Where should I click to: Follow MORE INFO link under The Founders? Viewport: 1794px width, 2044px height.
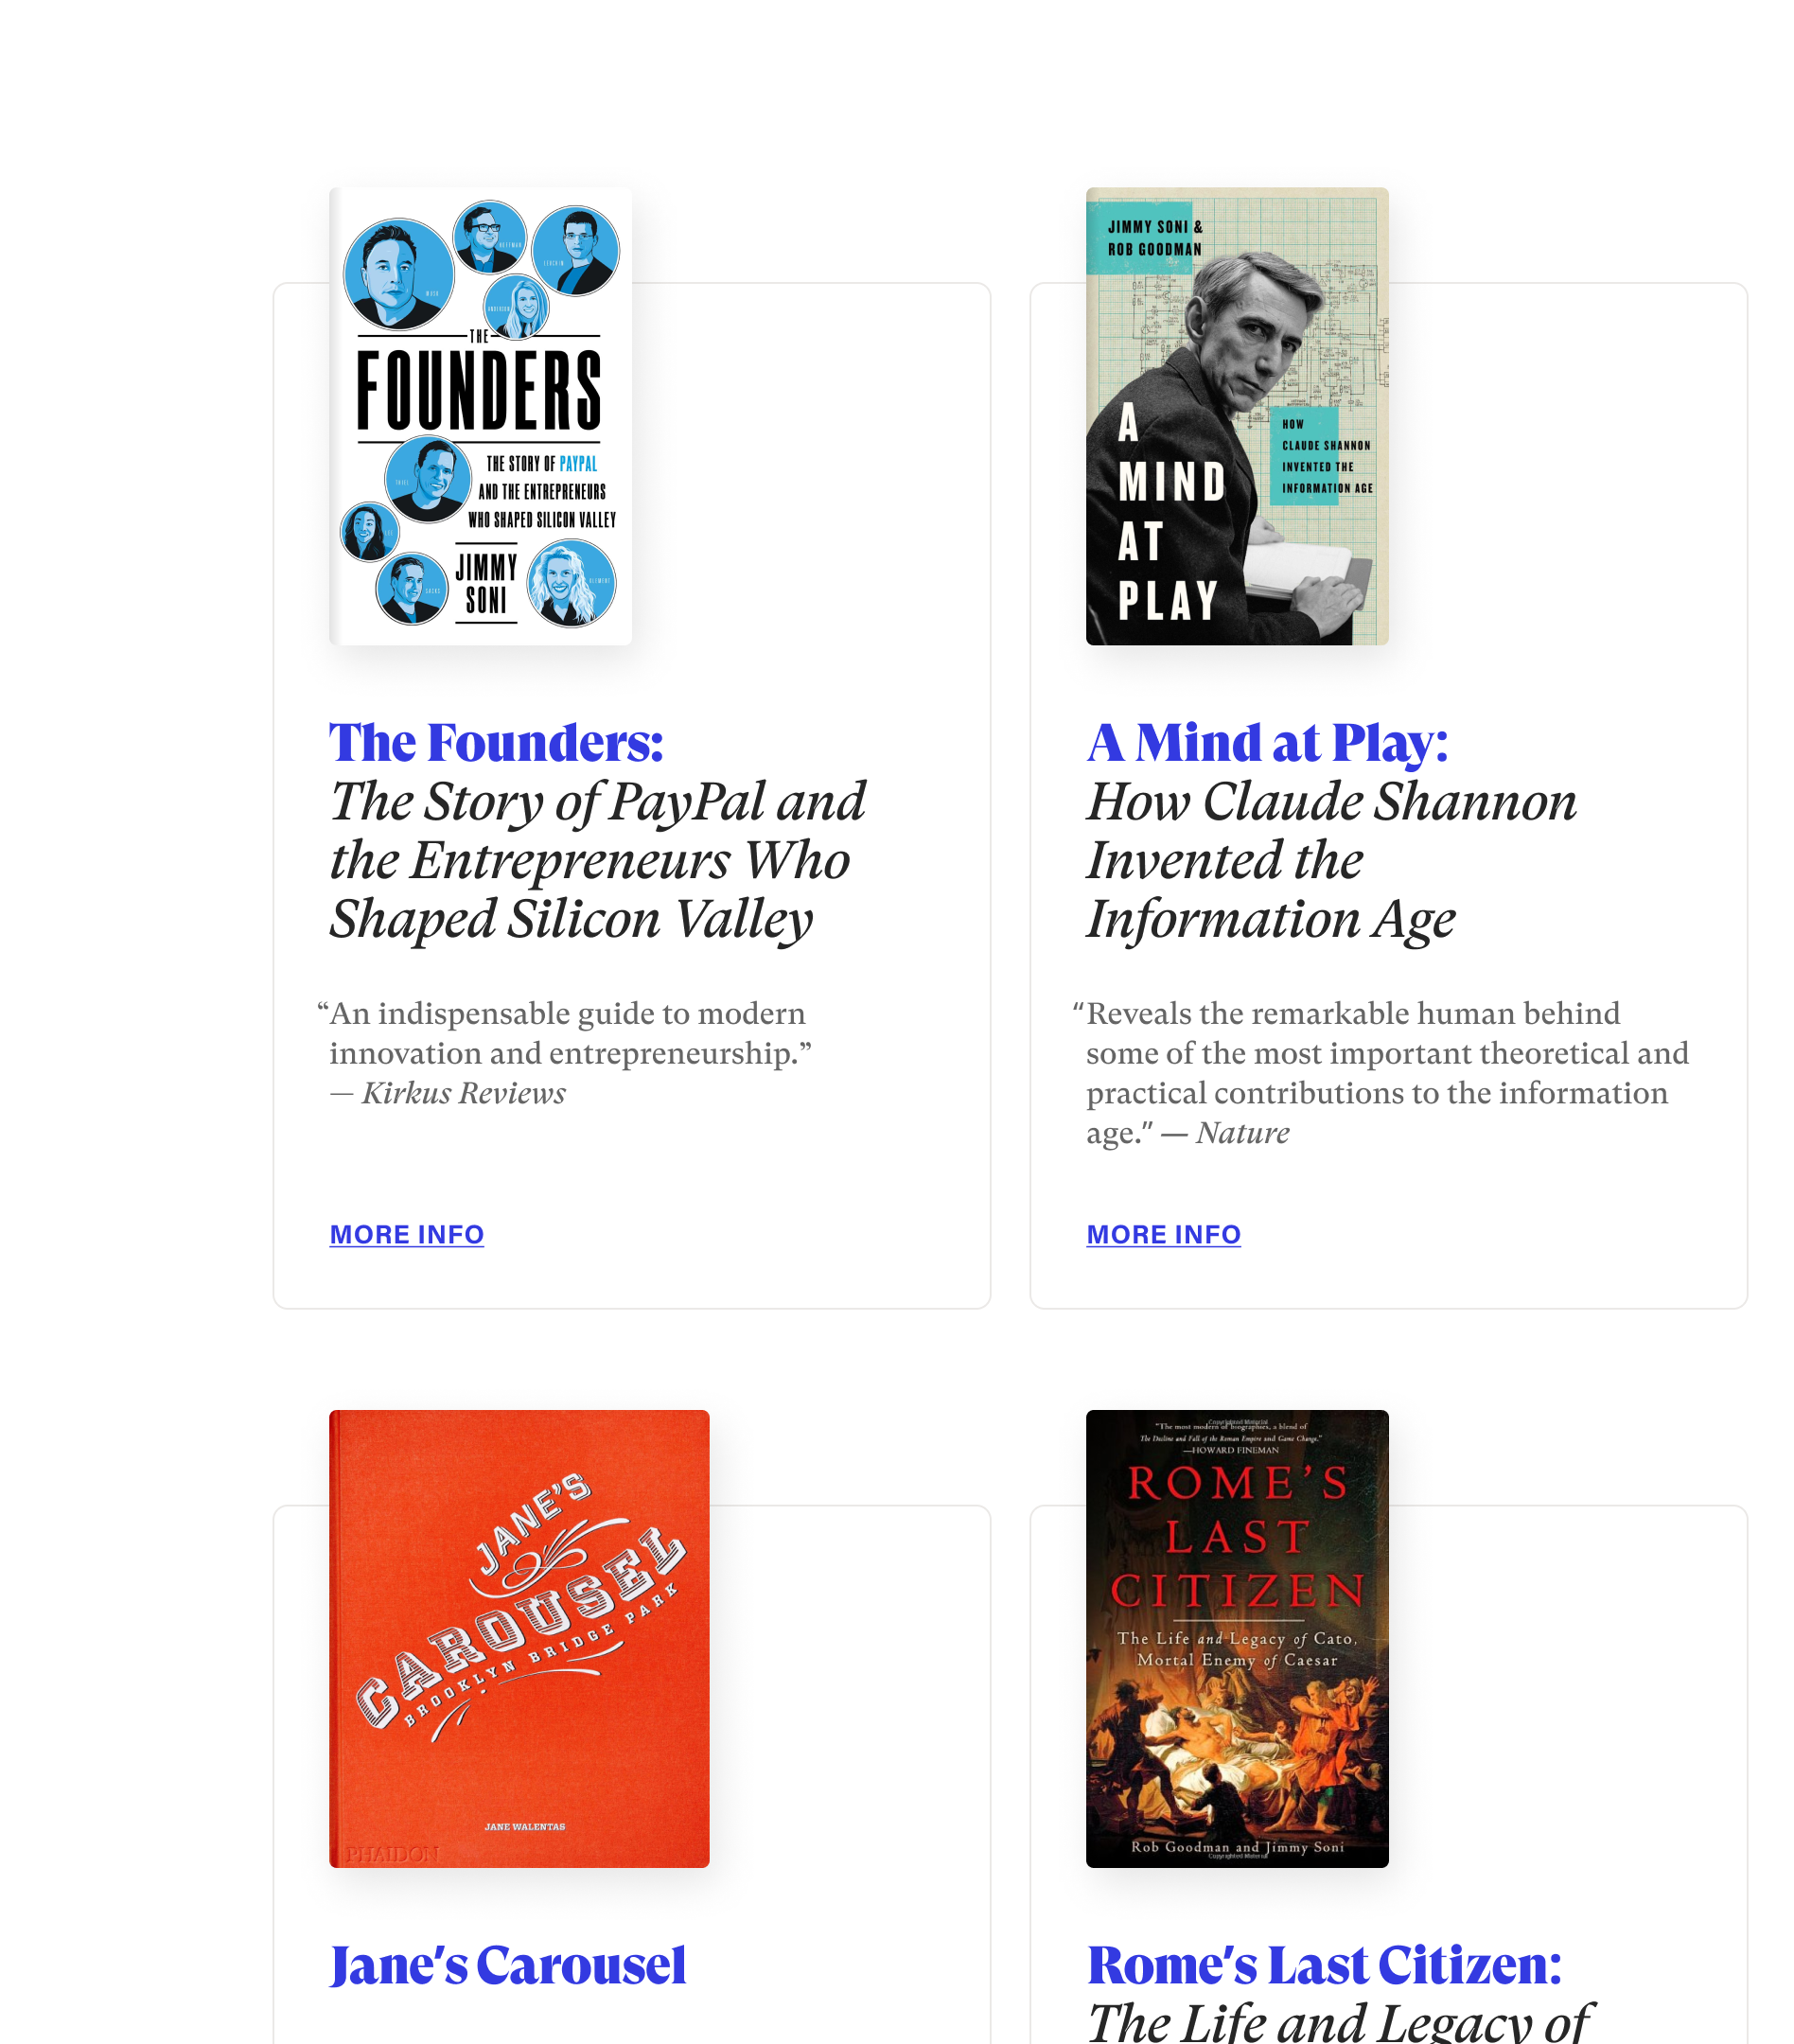407,1235
